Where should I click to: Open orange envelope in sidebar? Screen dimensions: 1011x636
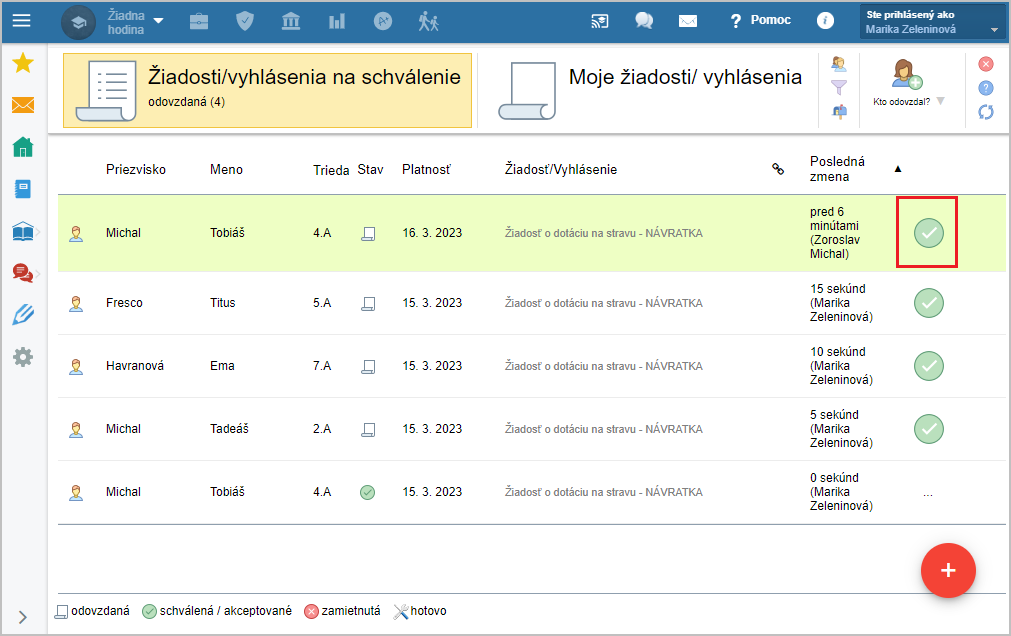23,104
